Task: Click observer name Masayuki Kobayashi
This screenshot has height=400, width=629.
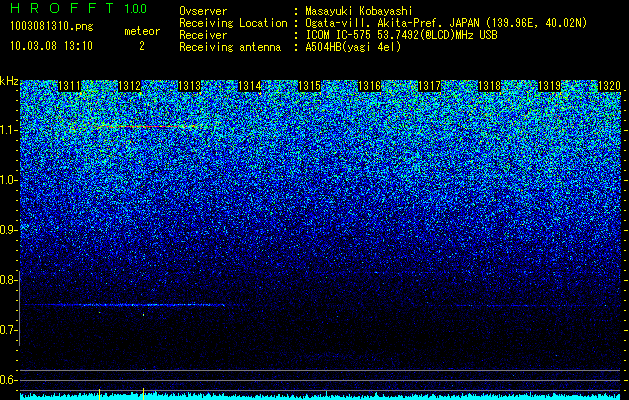Action: pyautogui.click(x=359, y=11)
